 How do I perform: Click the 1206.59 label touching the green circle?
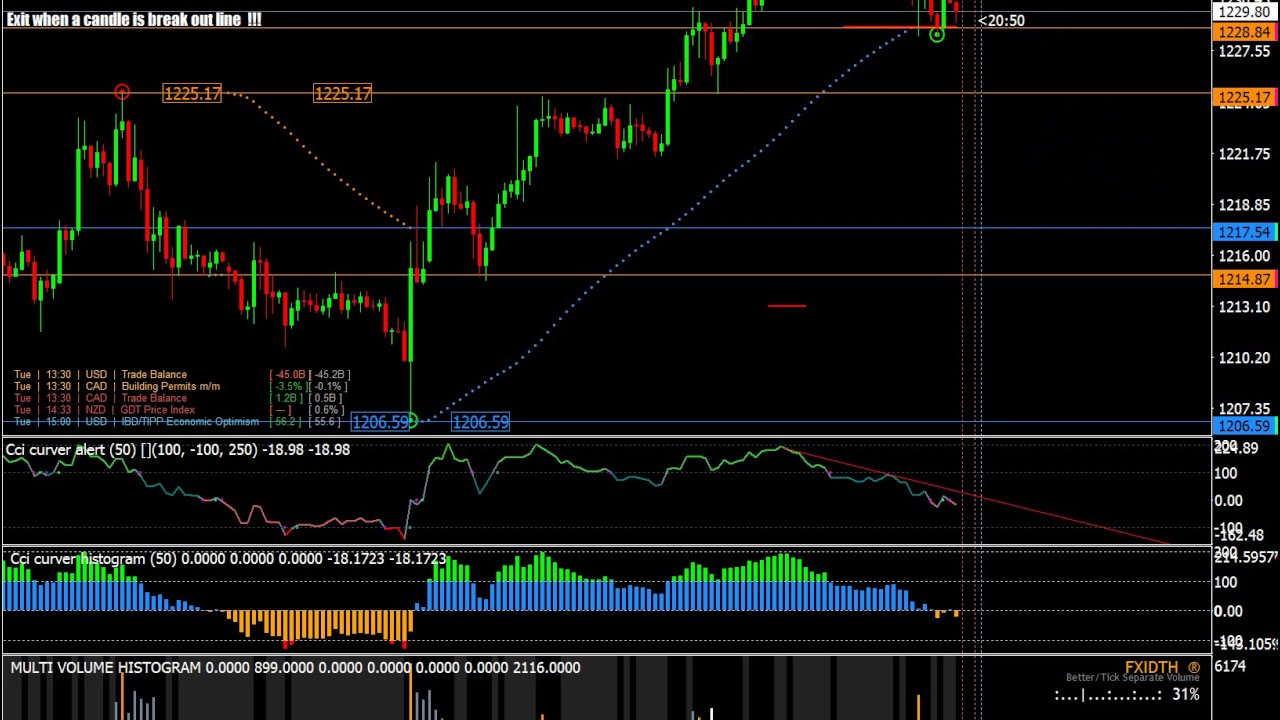coord(380,422)
